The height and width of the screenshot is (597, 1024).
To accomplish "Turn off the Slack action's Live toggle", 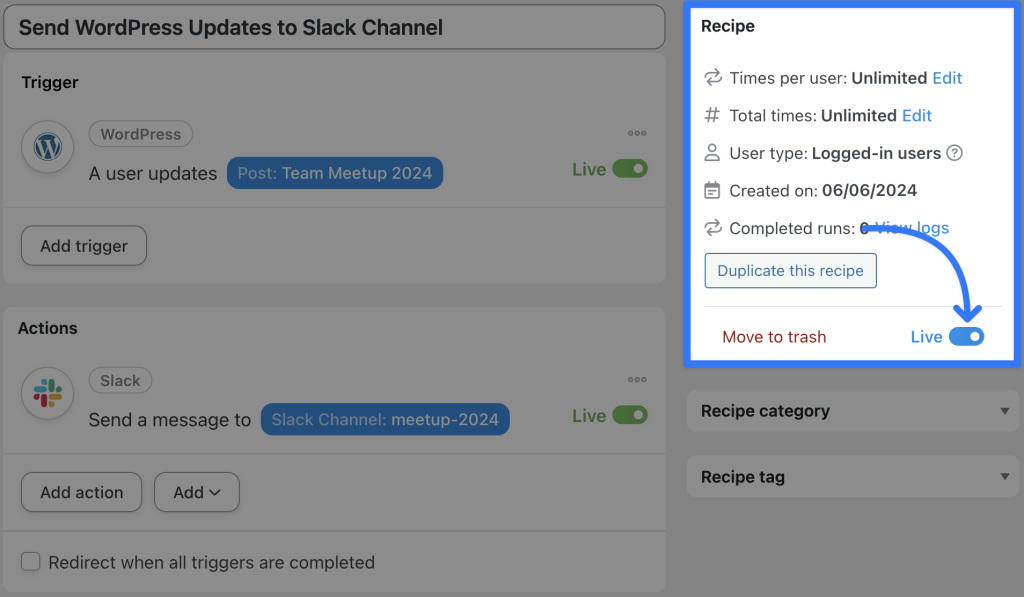I will tap(630, 415).
